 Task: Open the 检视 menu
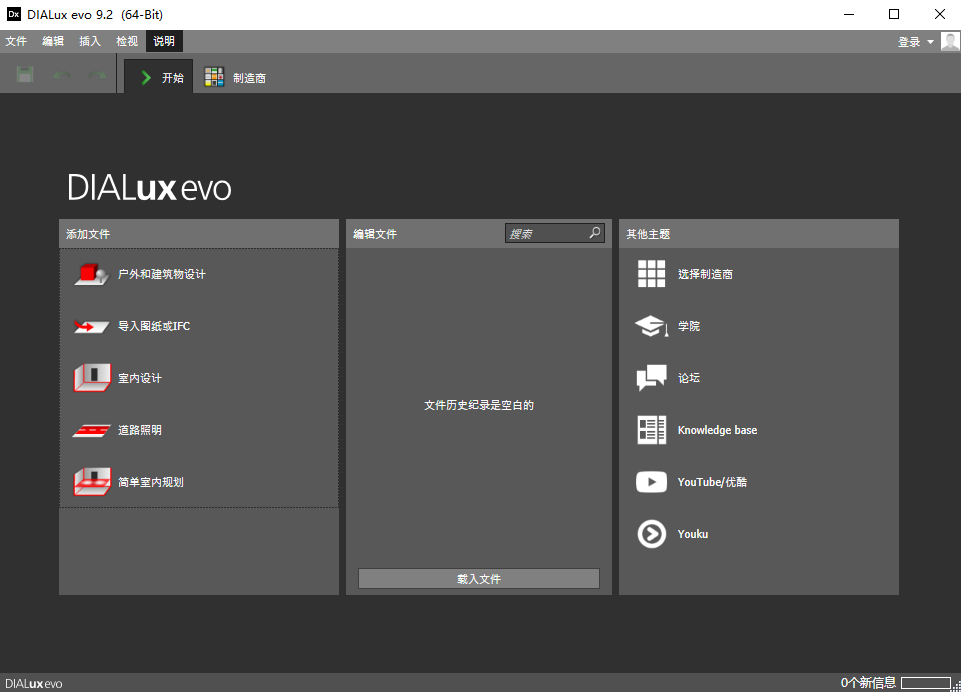[x=127, y=41]
